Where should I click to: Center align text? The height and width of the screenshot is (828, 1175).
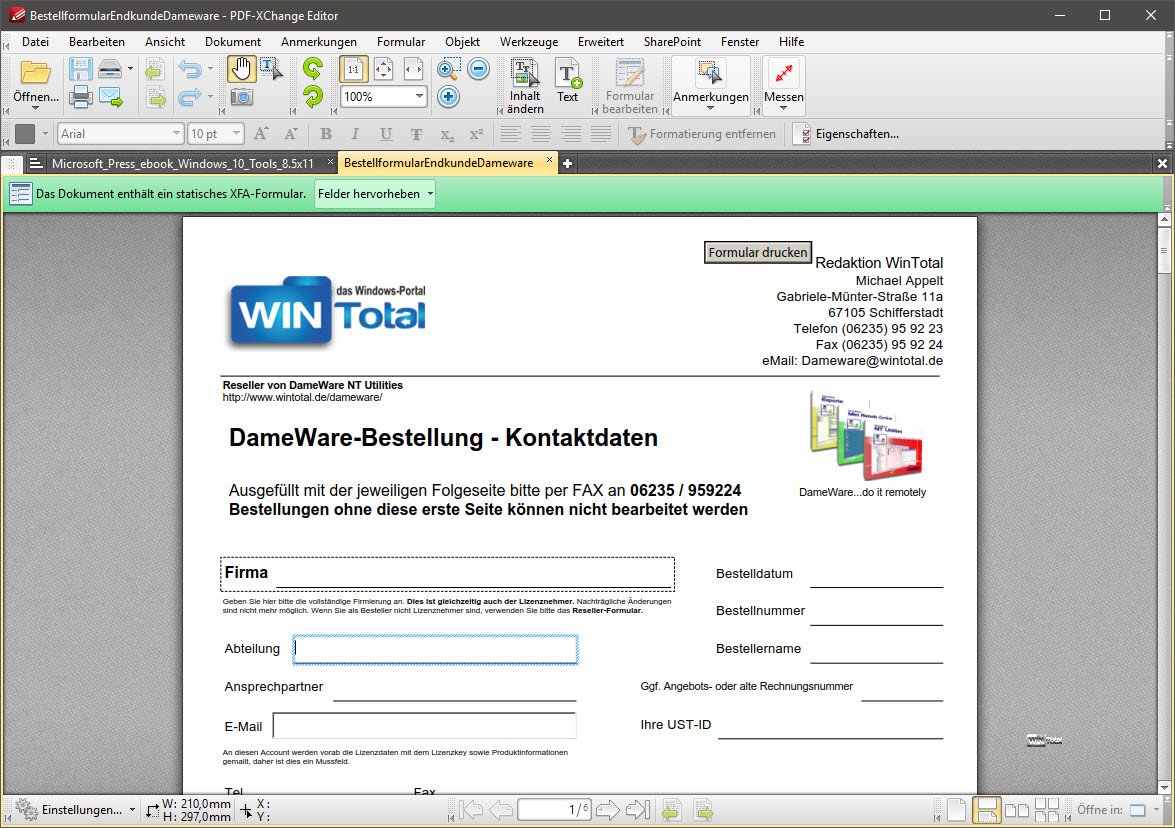[541, 134]
